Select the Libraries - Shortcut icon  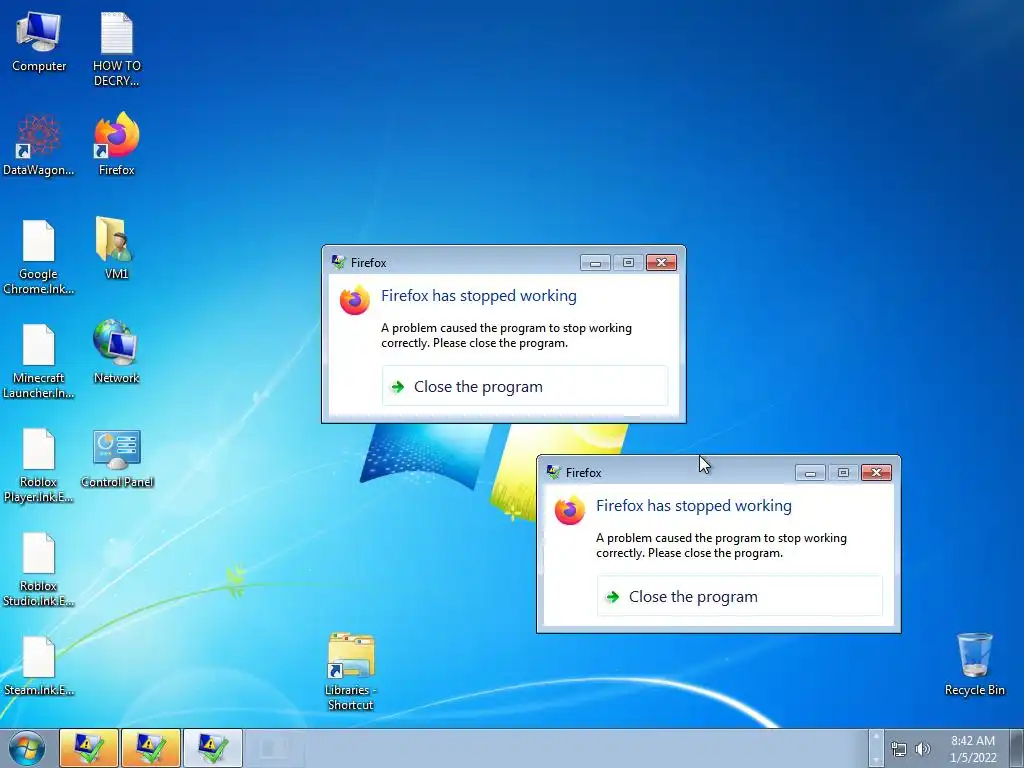(x=351, y=671)
